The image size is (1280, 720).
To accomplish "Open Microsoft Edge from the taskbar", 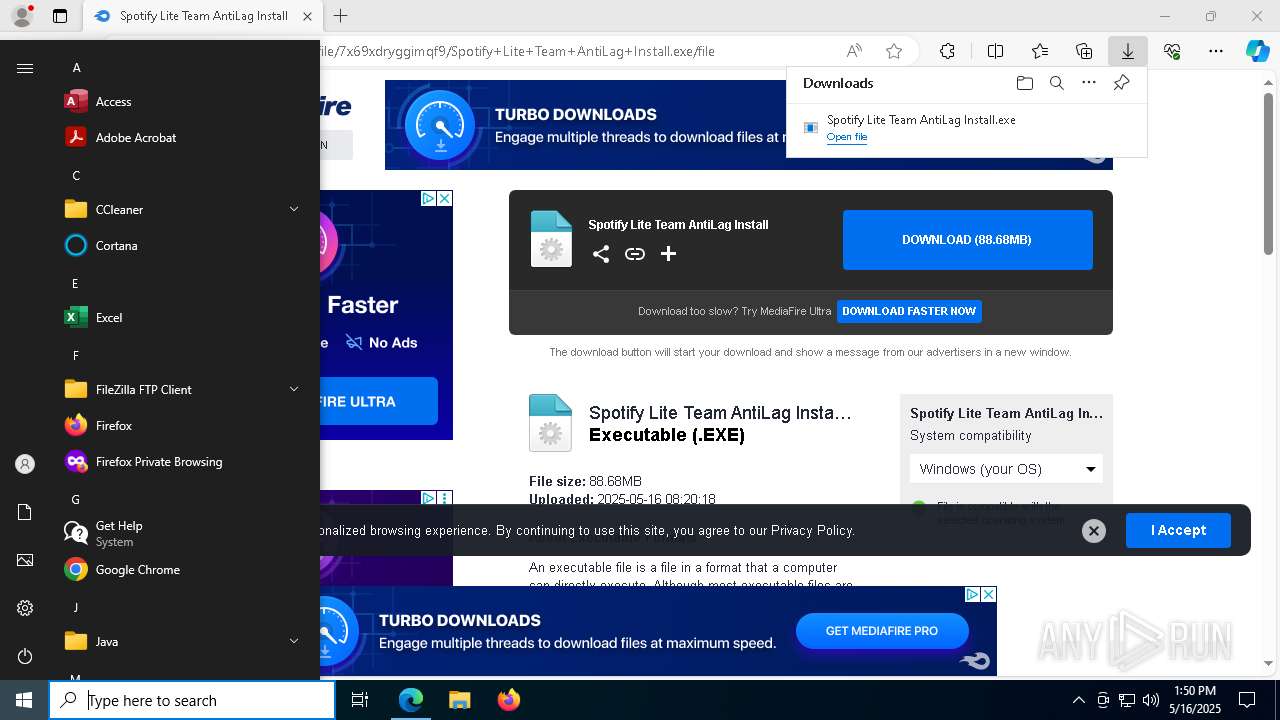I will [x=411, y=700].
